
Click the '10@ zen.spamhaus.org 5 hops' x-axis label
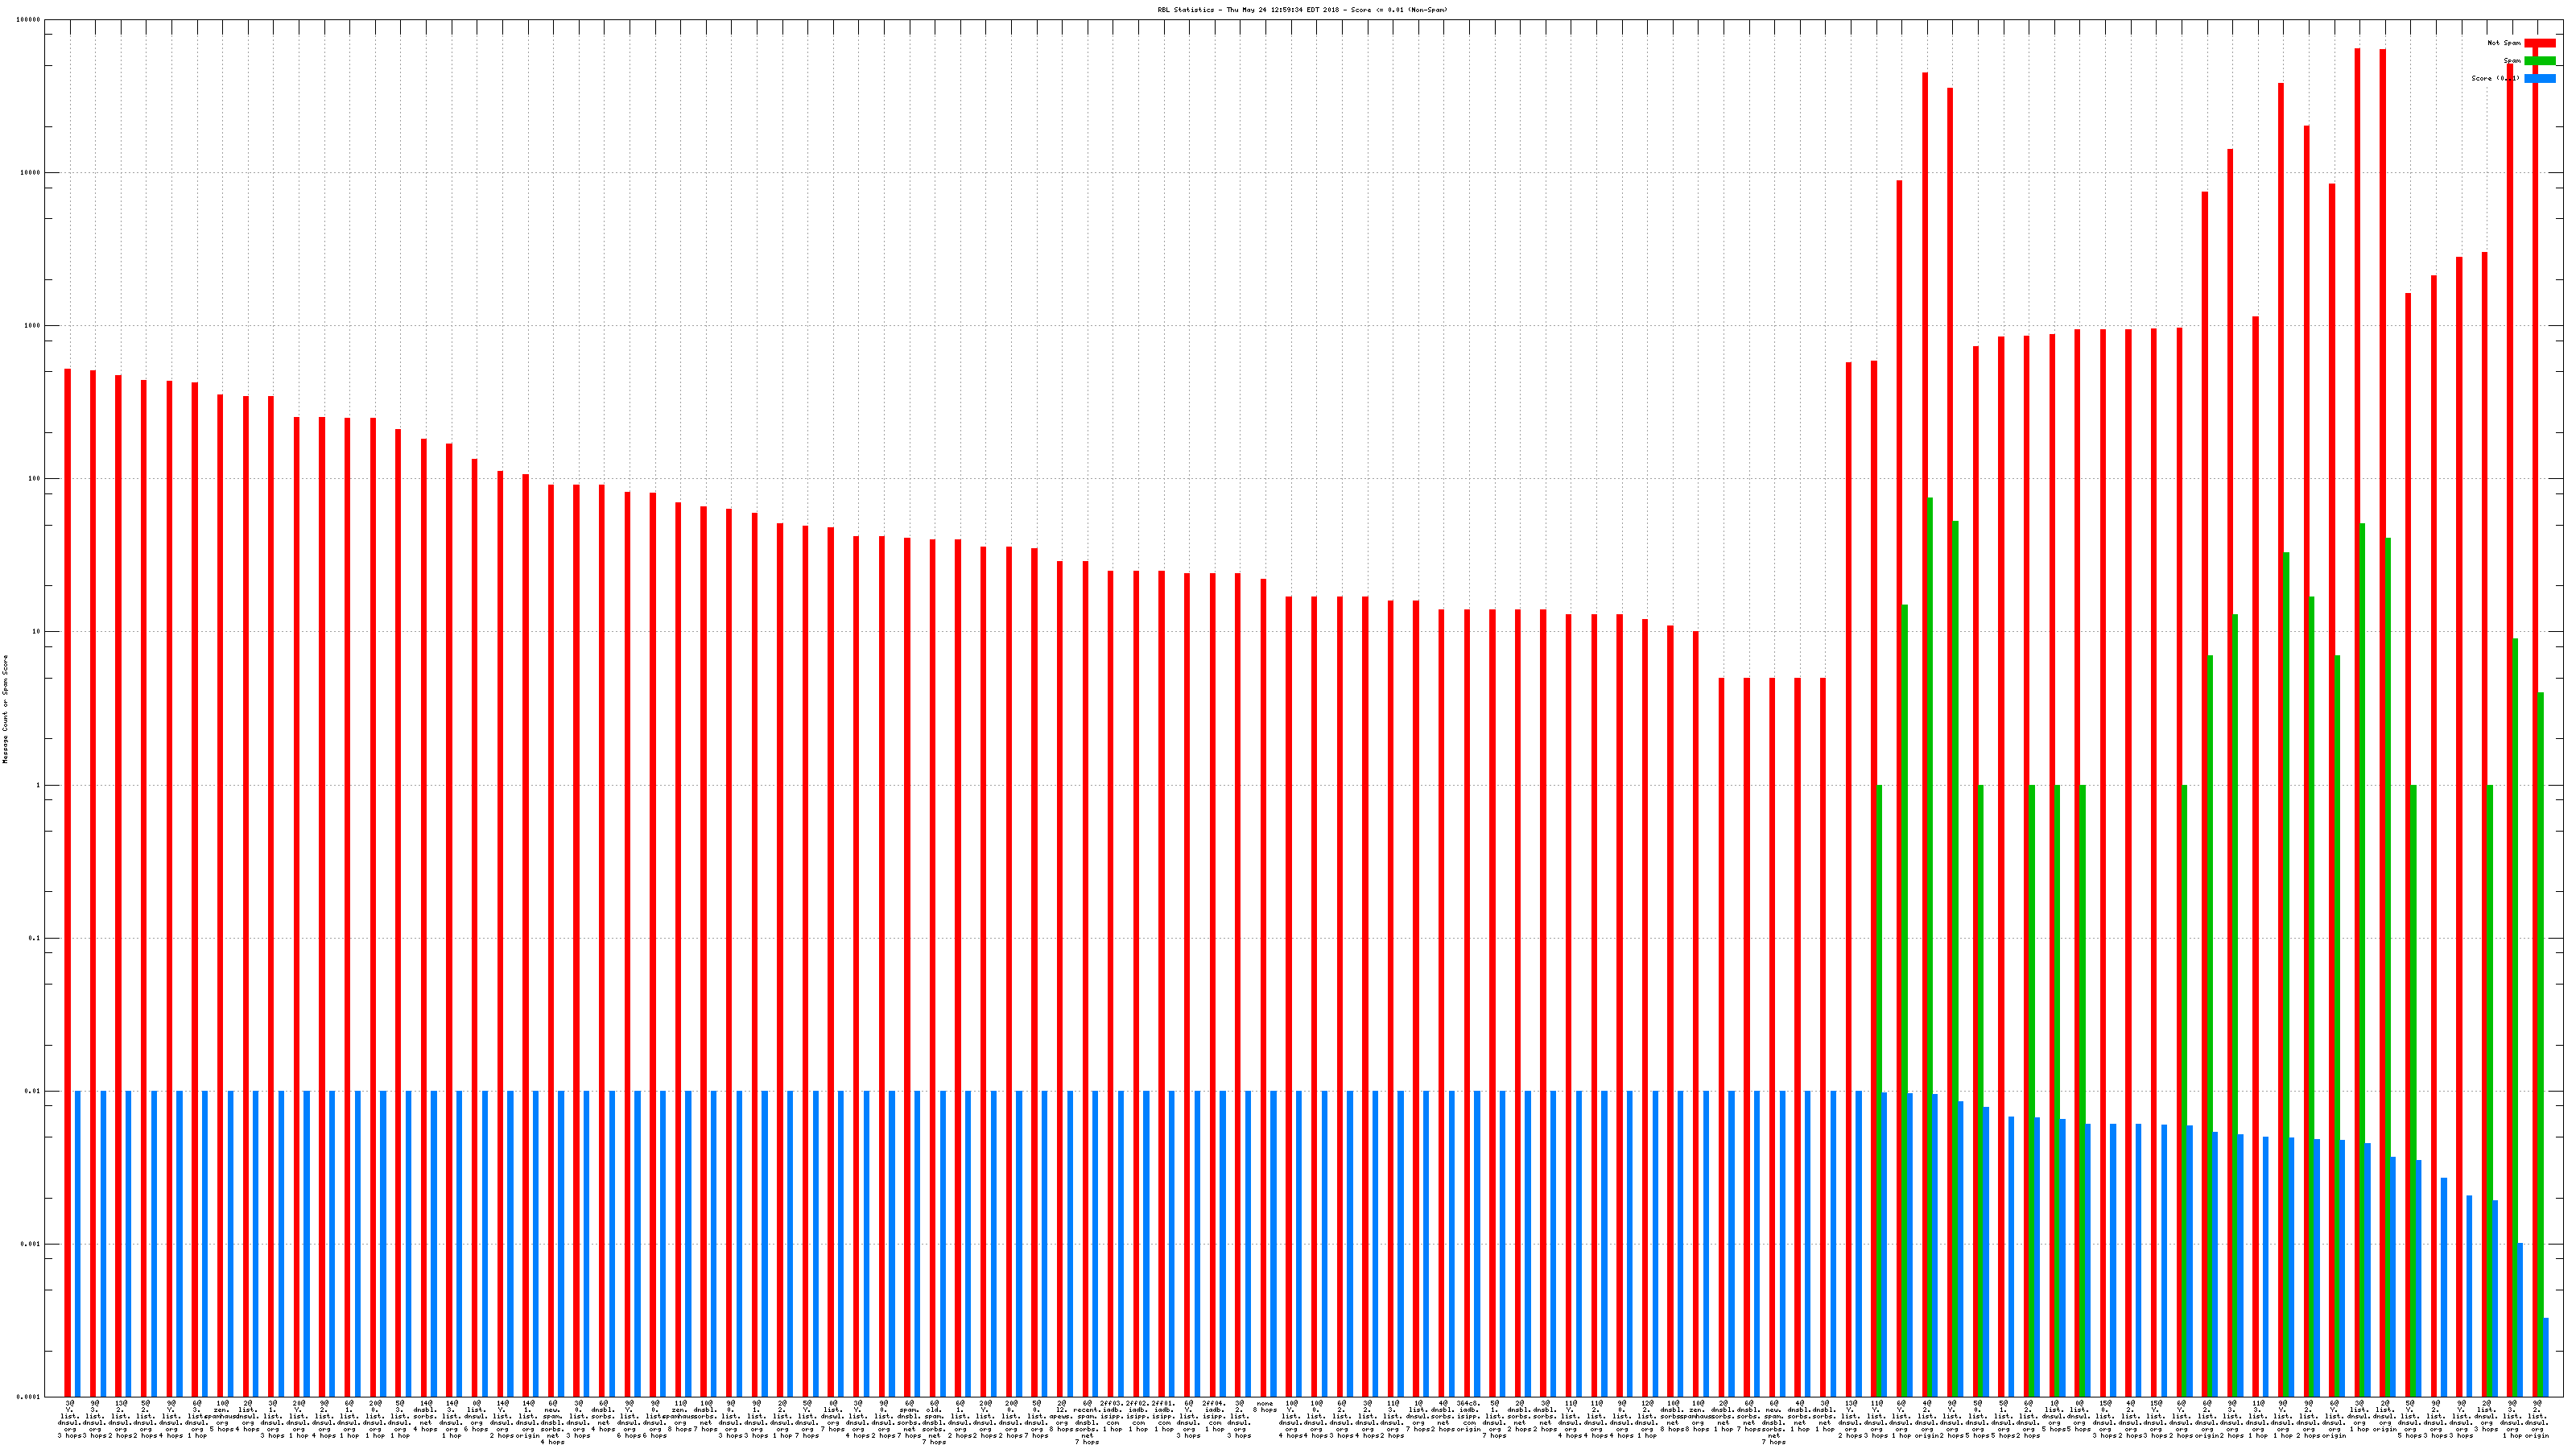[x=222, y=1415]
